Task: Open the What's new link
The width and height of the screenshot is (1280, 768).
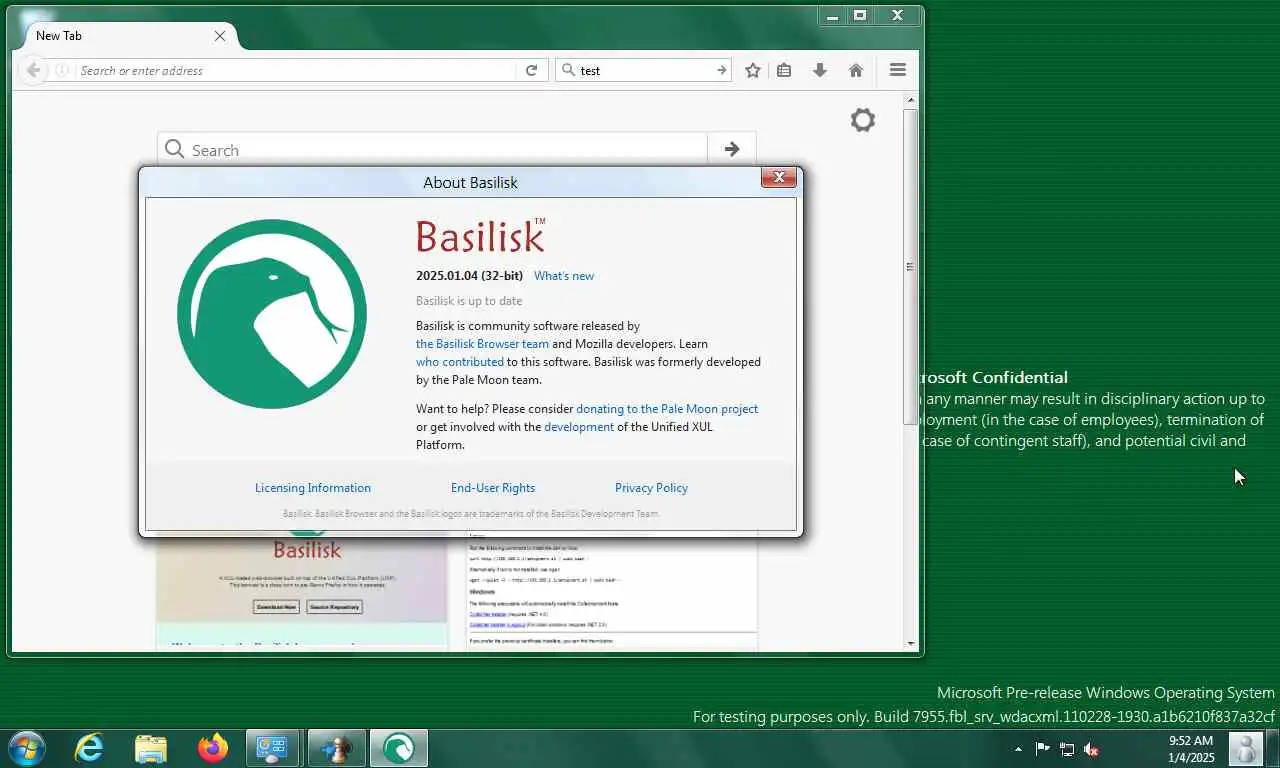Action: [564, 276]
